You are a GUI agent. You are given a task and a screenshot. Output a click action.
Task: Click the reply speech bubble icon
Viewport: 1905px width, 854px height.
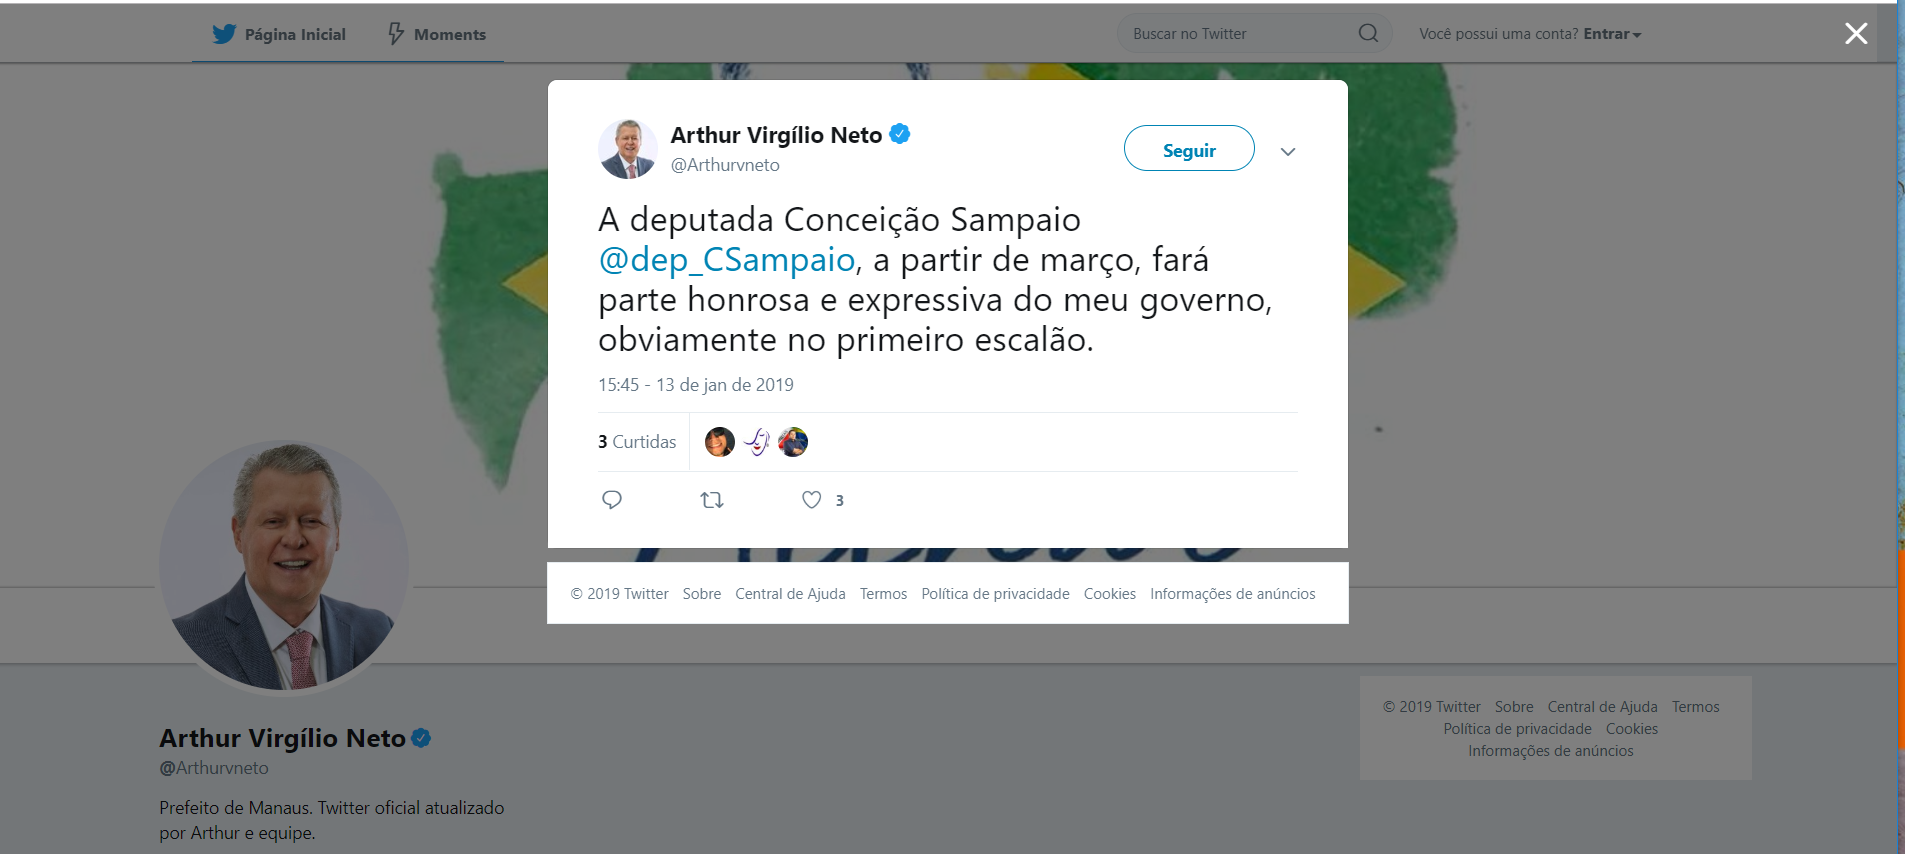612,500
